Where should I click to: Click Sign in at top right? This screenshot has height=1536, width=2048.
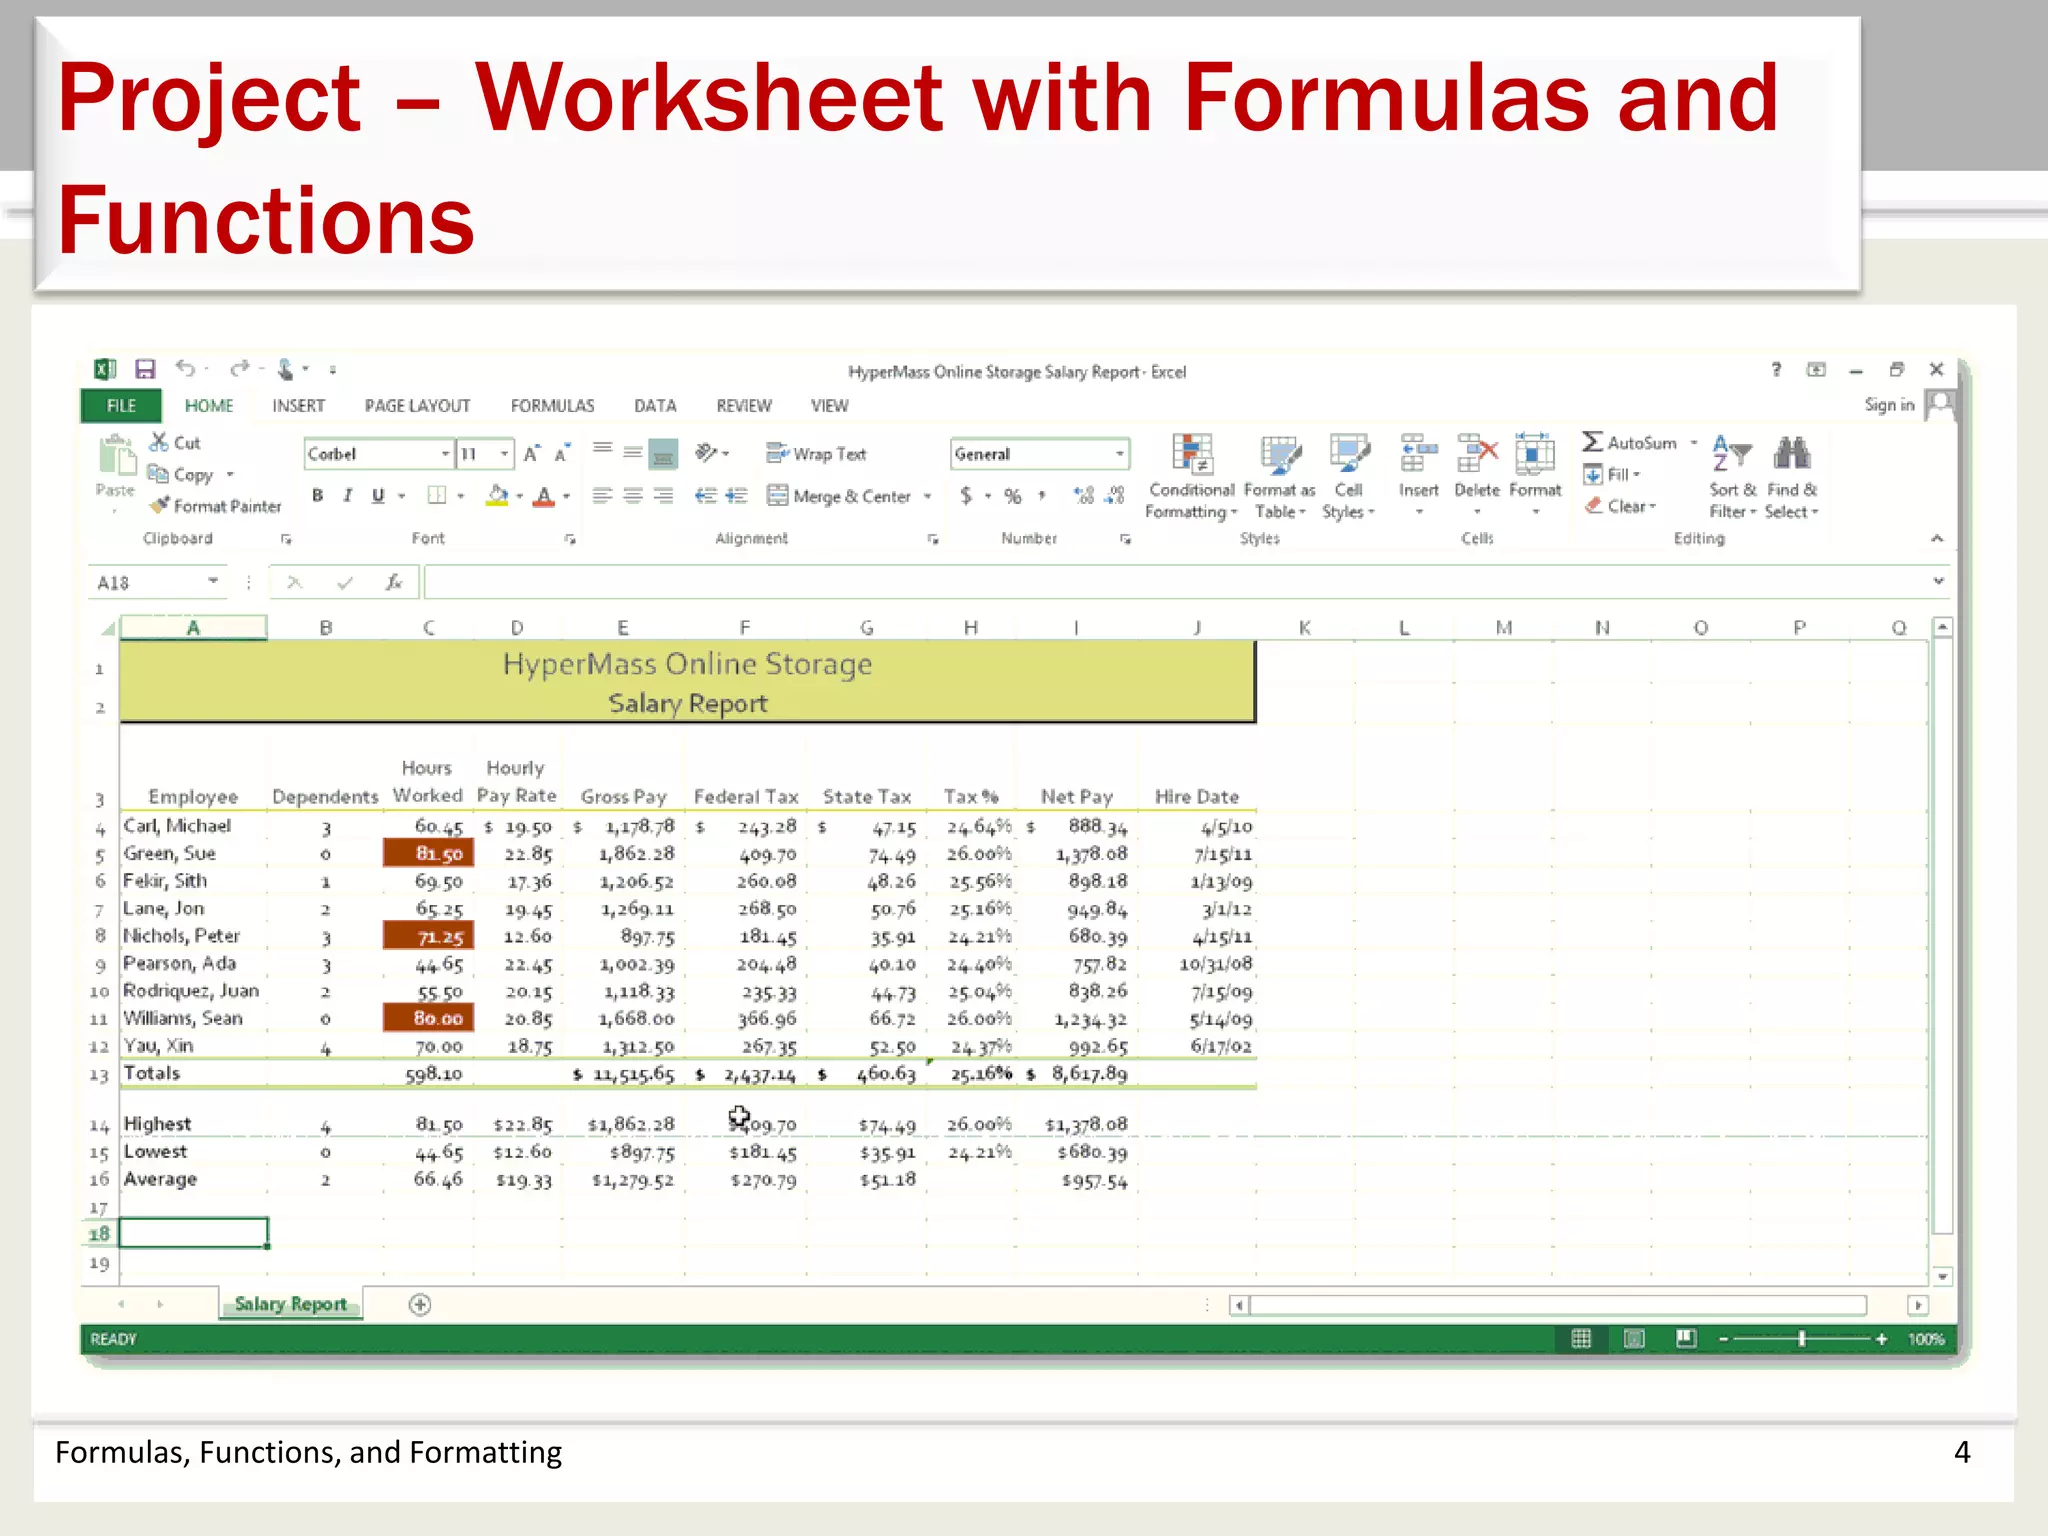[1889, 405]
